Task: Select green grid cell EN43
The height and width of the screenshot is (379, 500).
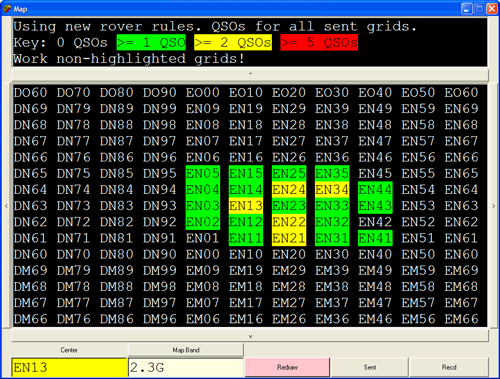Action: pyautogui.click(x=375, y=206)
